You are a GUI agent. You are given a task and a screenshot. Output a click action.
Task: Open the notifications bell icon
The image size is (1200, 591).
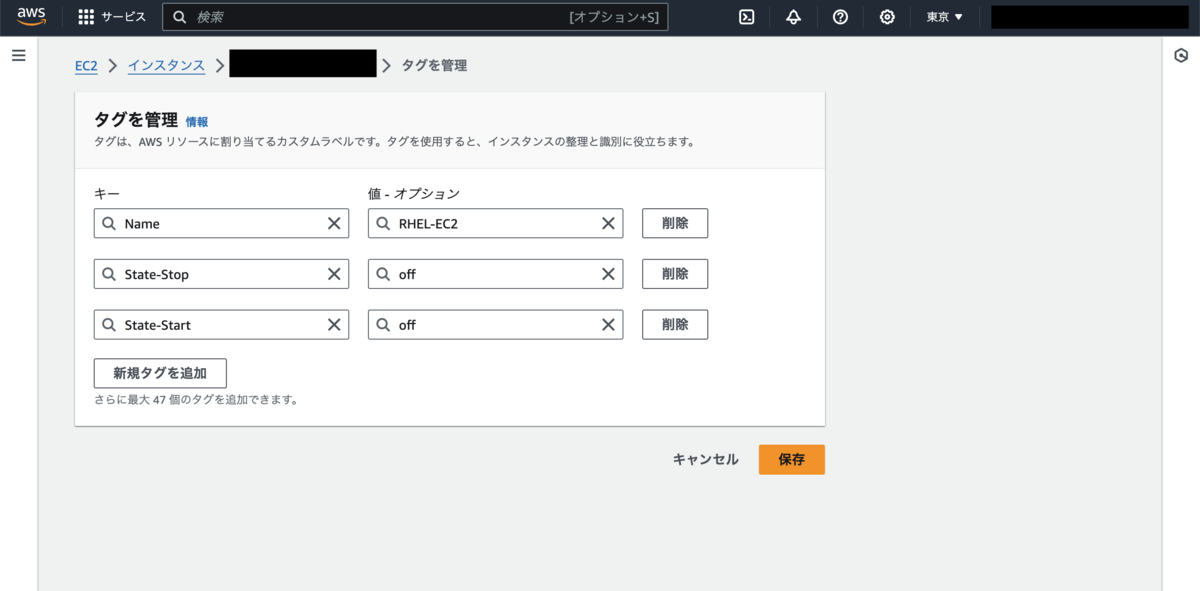tap(793, 17)
